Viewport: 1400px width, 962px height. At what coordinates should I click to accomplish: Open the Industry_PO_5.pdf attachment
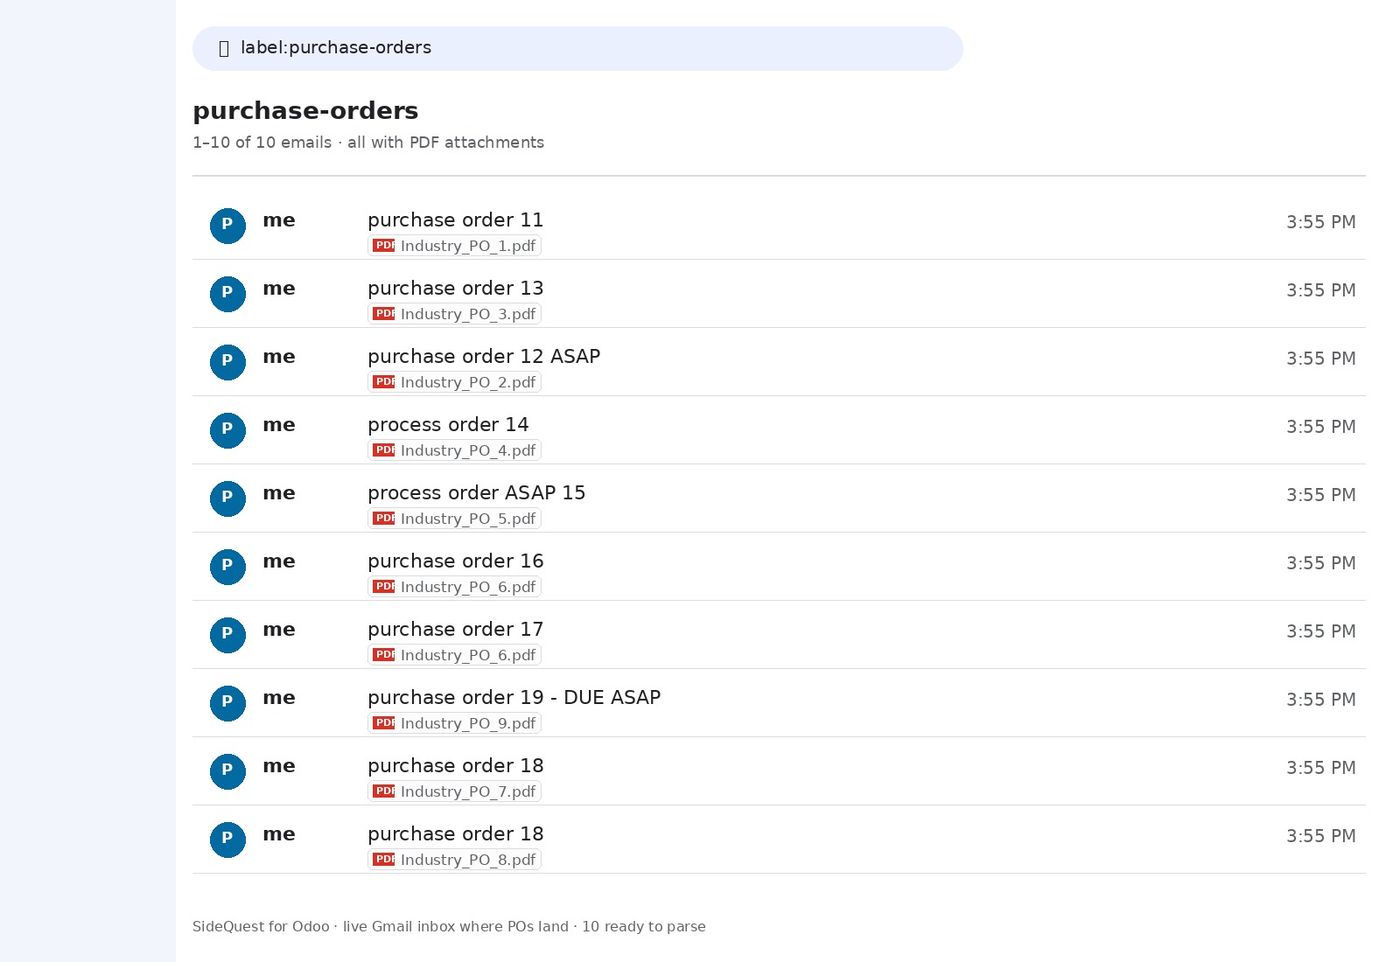point(454,518)
